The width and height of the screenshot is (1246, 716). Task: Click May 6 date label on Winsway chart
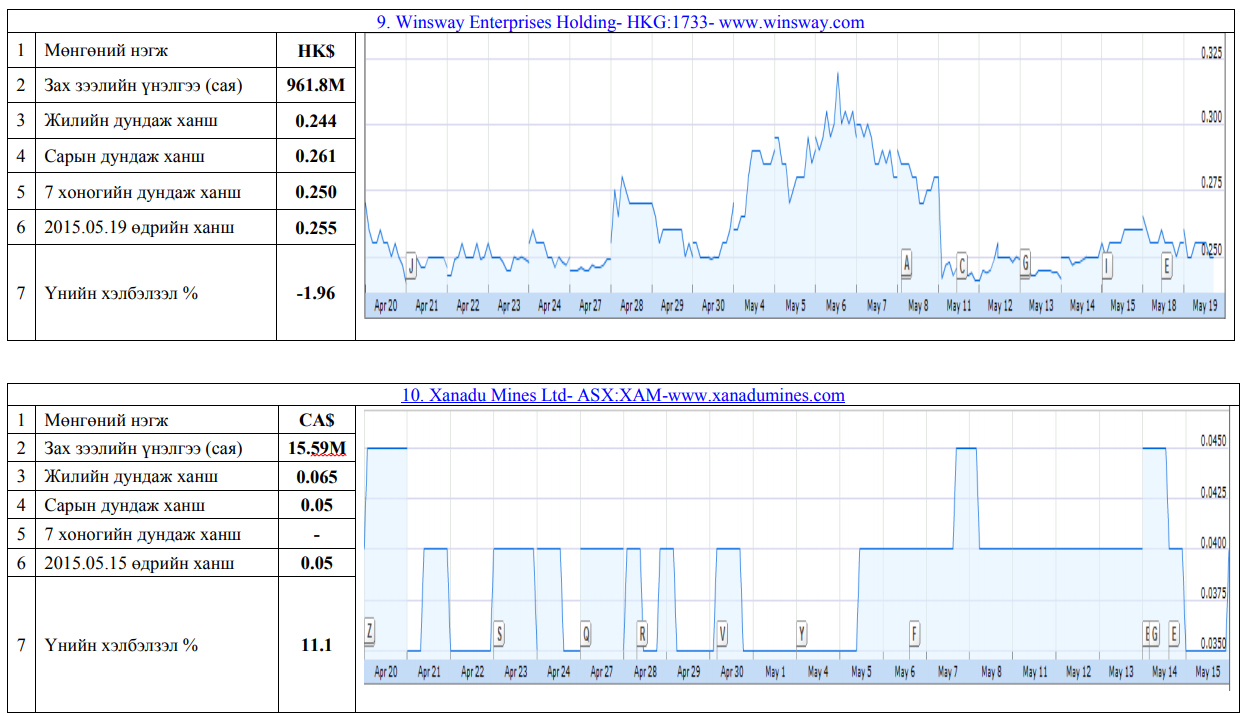coord(835,306)
